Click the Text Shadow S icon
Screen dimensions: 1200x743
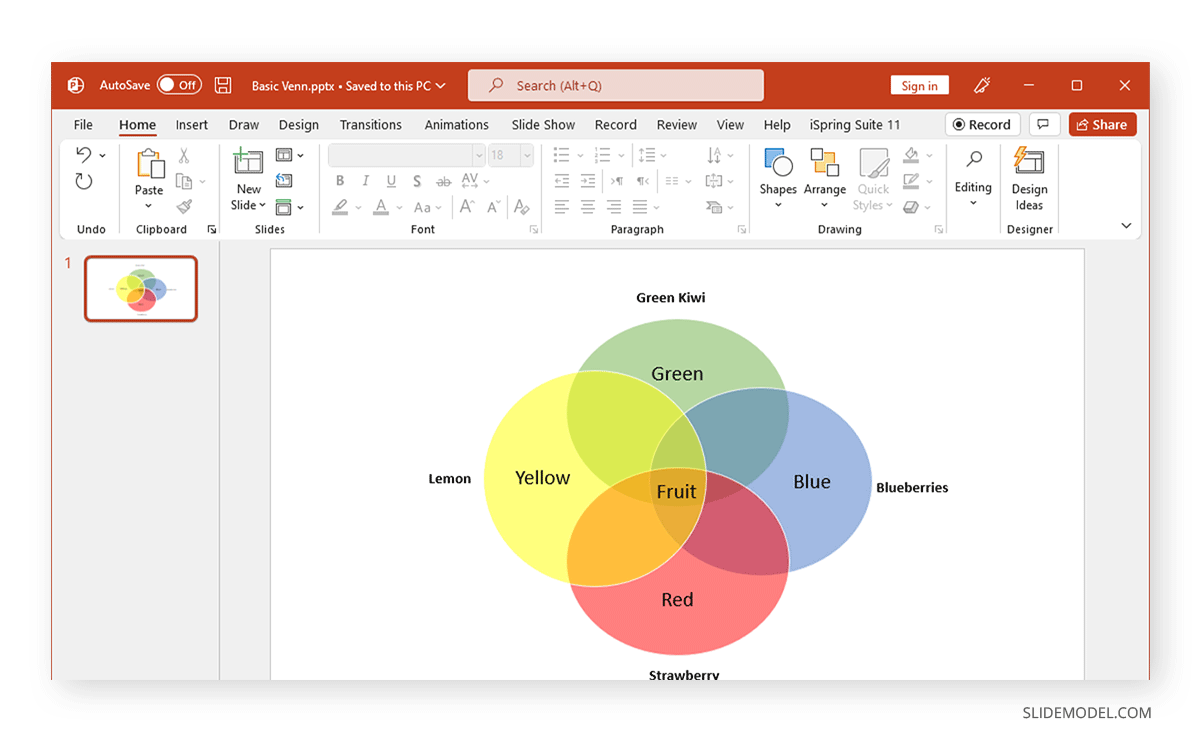417,181
